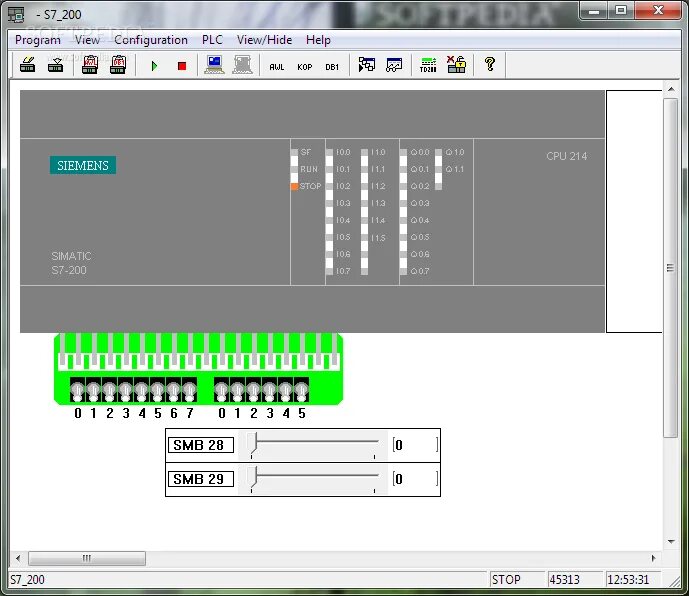Toggle switch 0 in the six-switch group
The image size is (689, 596).
tap(221, 390)
